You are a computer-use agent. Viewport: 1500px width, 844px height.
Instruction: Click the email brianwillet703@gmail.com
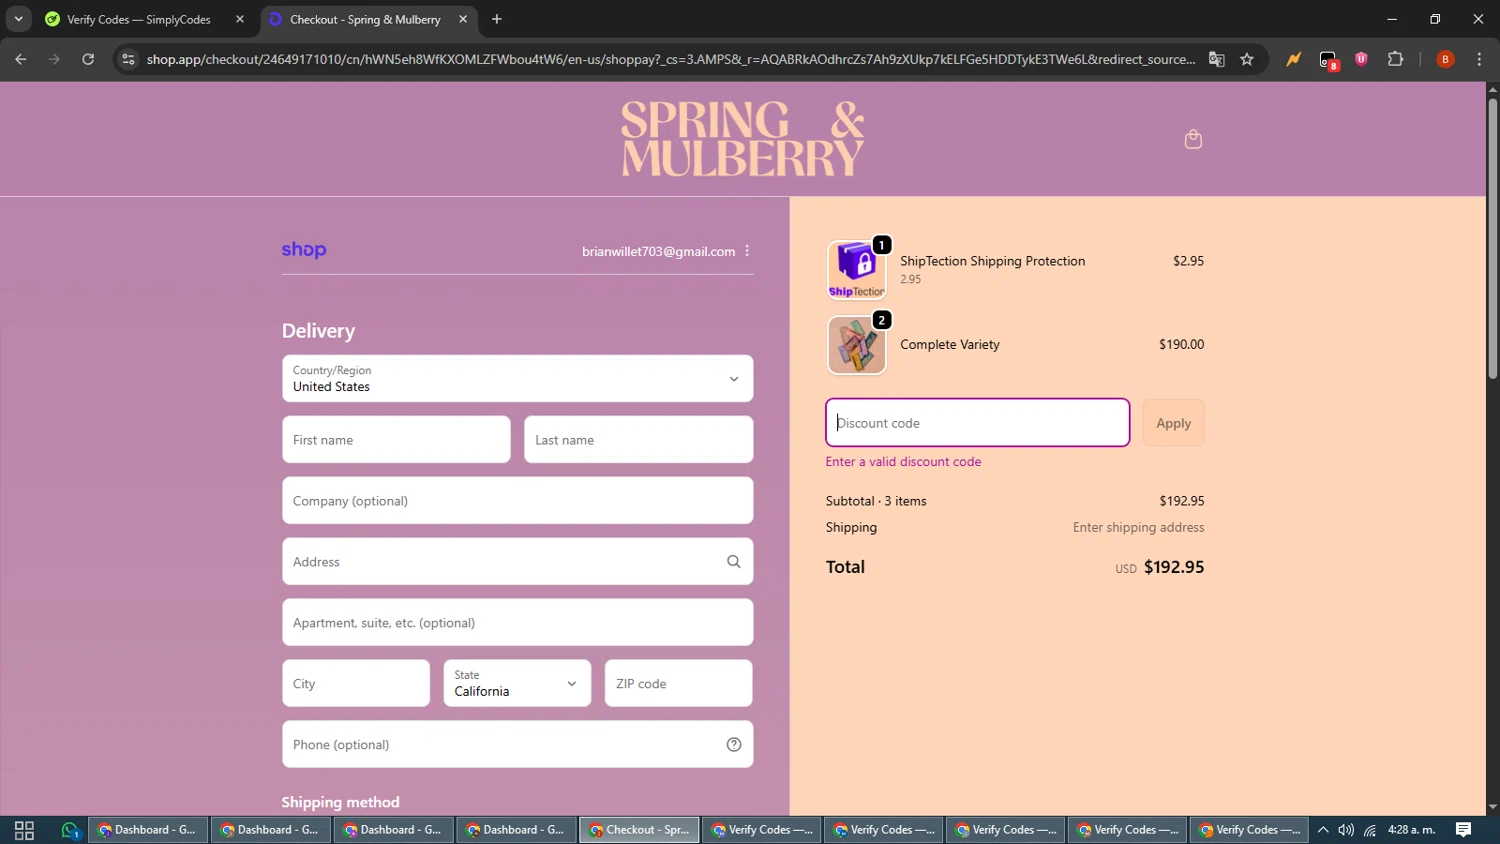click(x=658, y=251)
